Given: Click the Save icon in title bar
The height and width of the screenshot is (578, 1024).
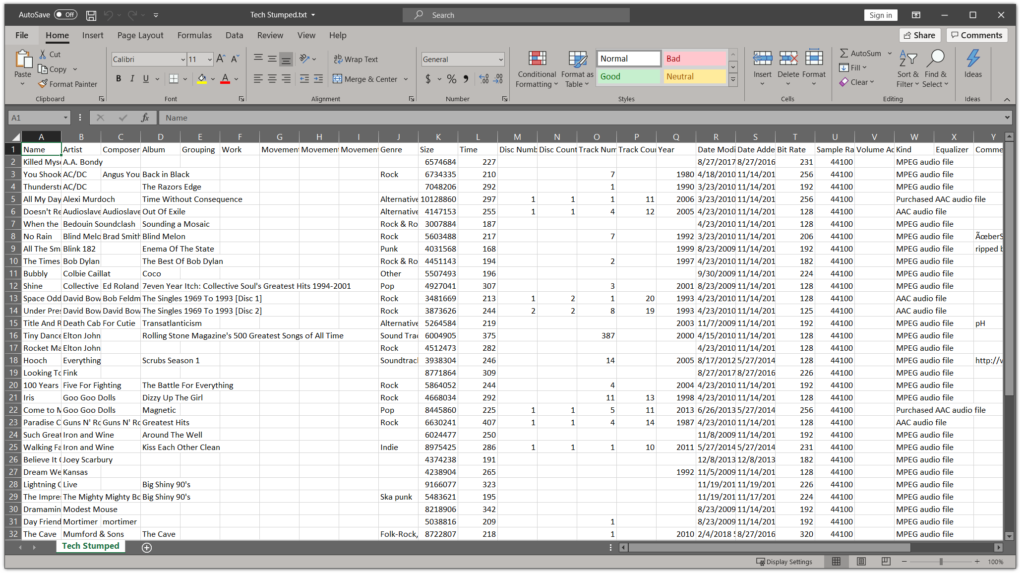Looking at the screenshot, I should (91, 14).
